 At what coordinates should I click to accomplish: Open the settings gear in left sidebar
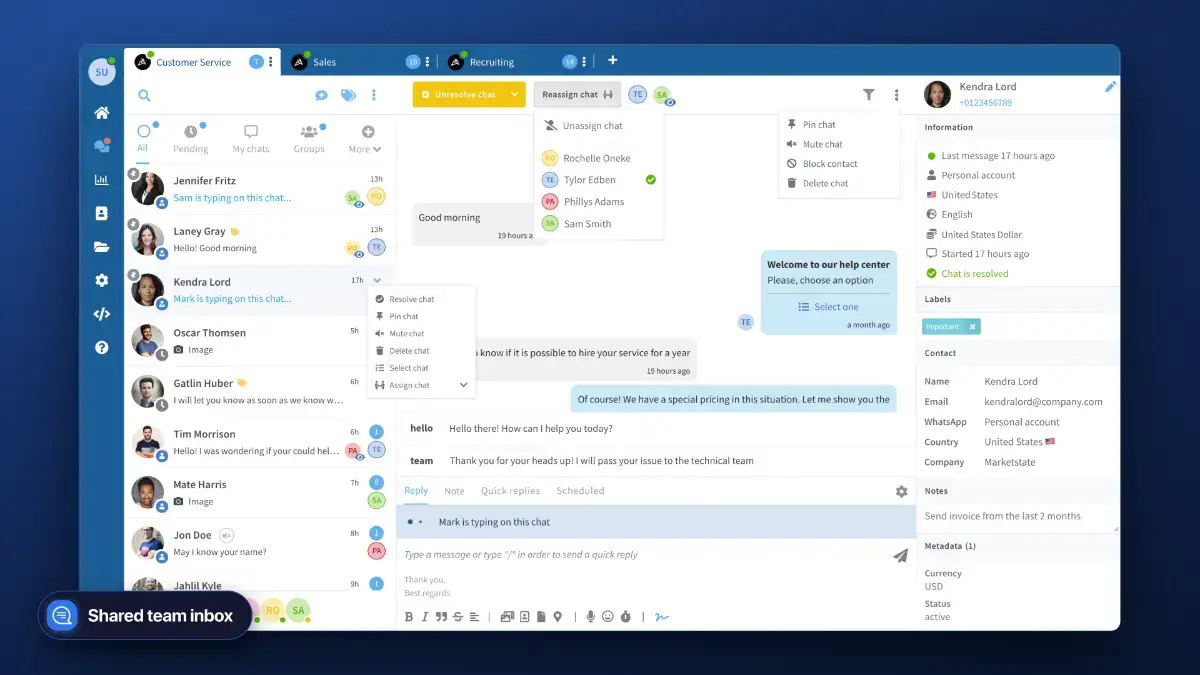(x=101, y=280)
